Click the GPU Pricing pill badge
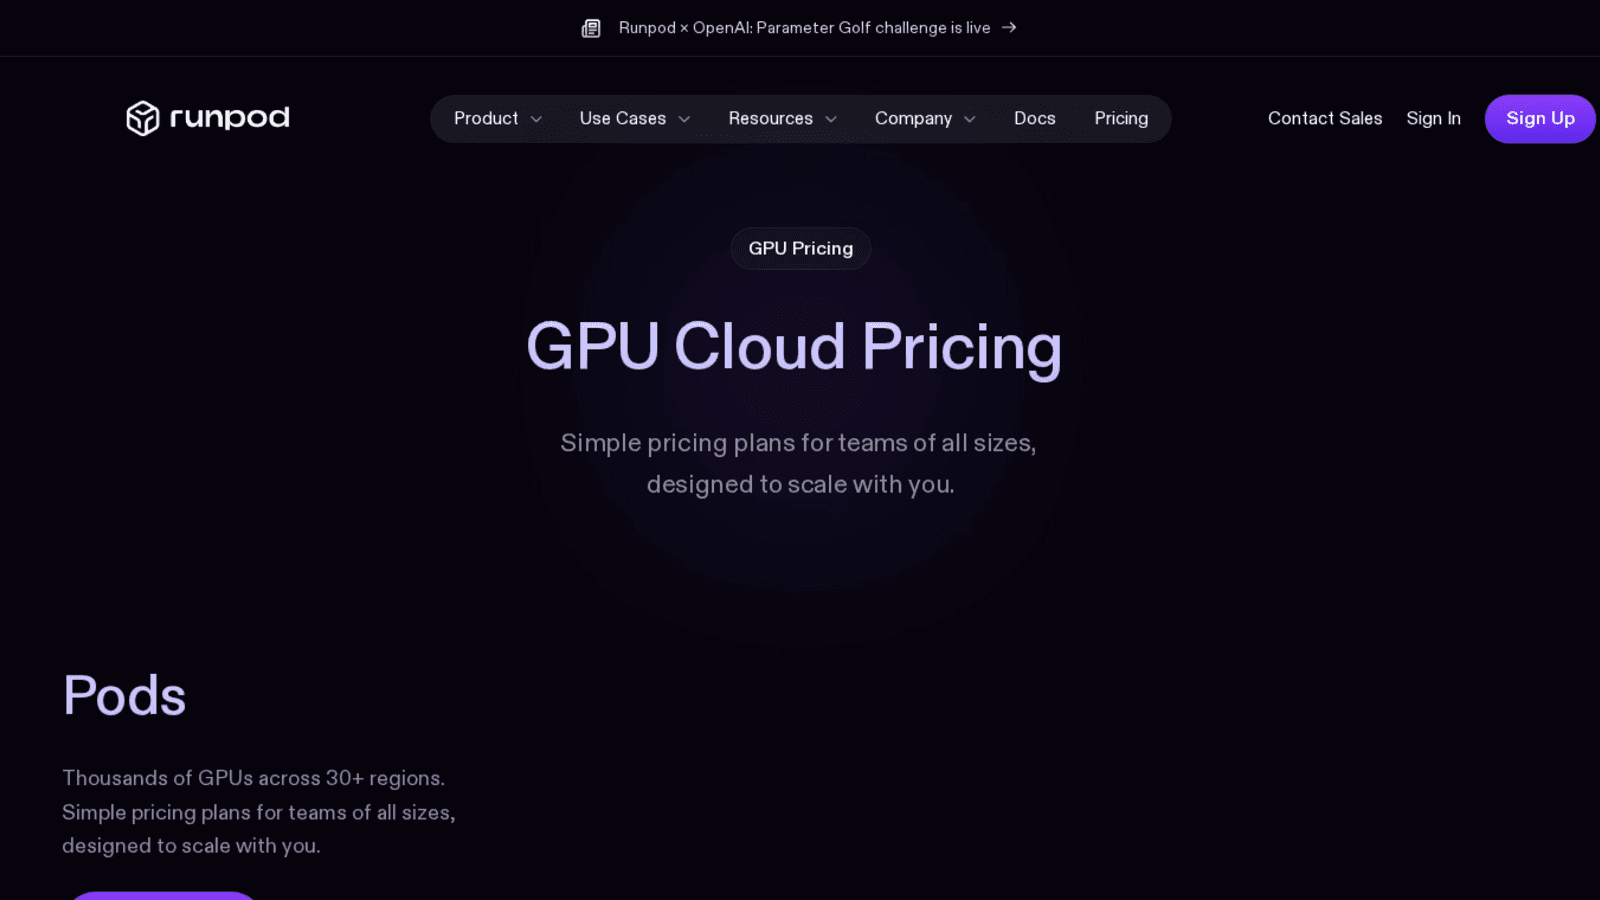This screenshot has height=900, width=1600. click(800, 248)
